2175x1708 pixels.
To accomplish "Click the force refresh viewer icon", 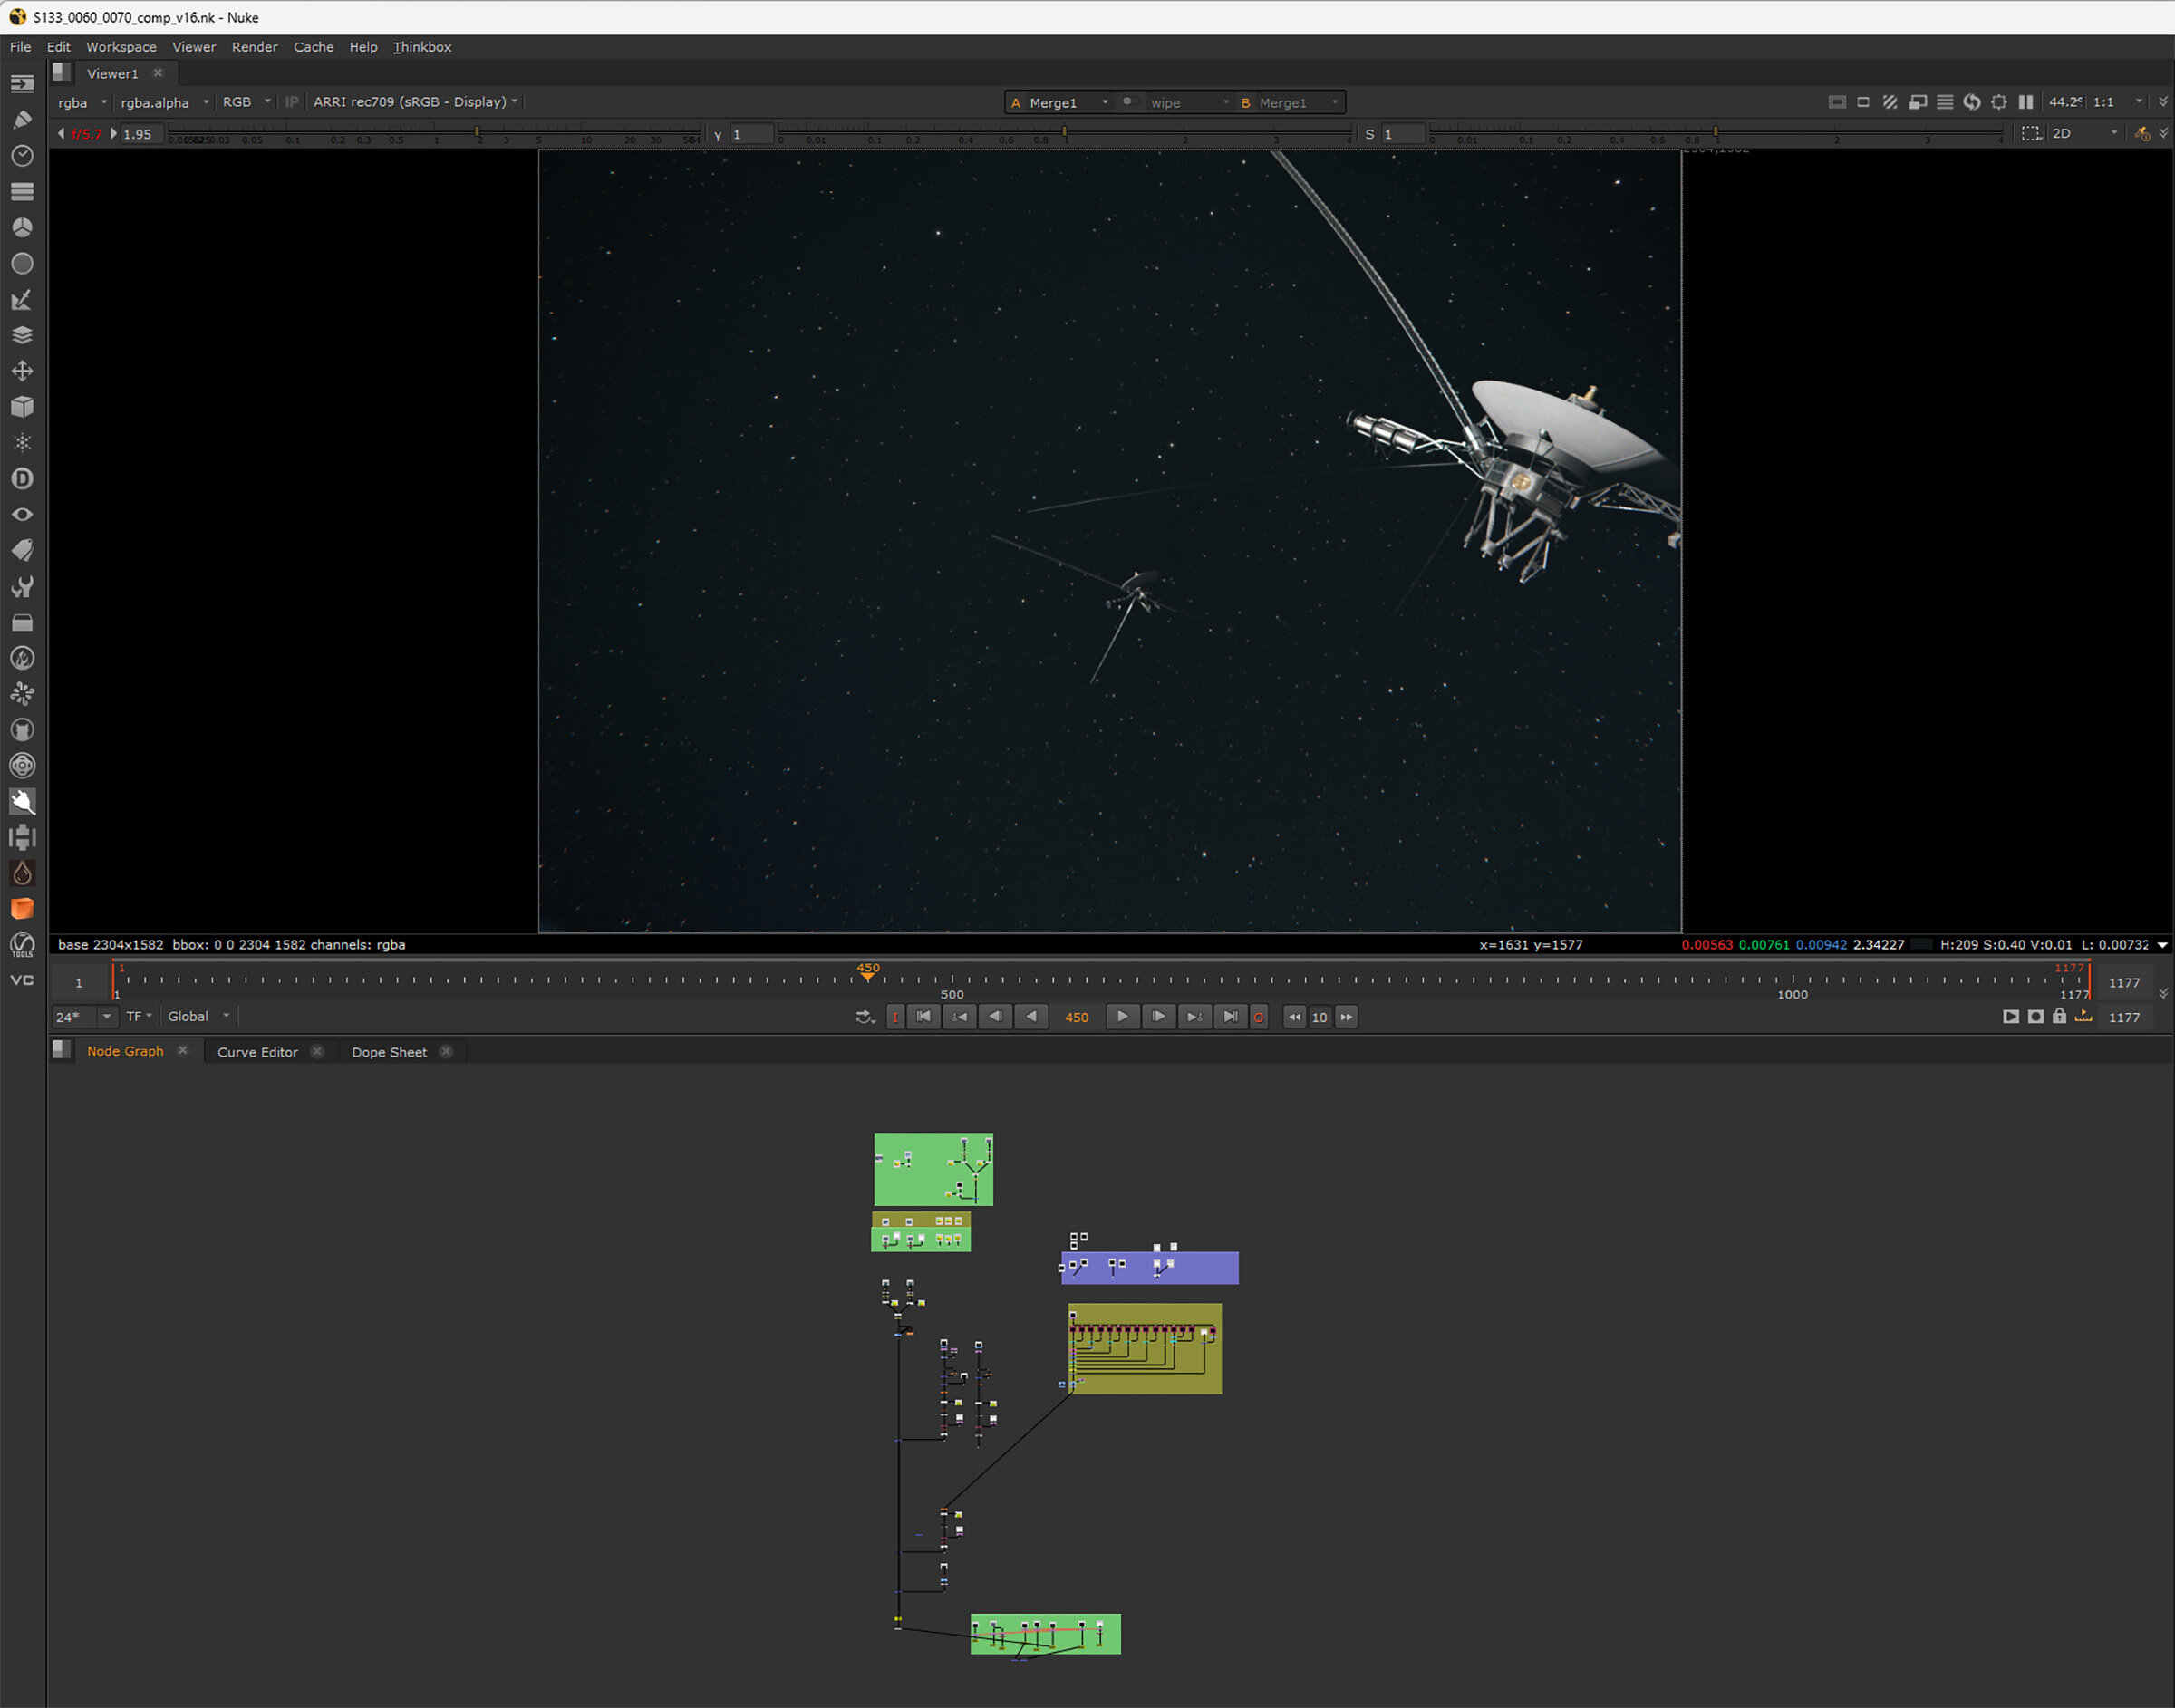I will [1971, 102].
